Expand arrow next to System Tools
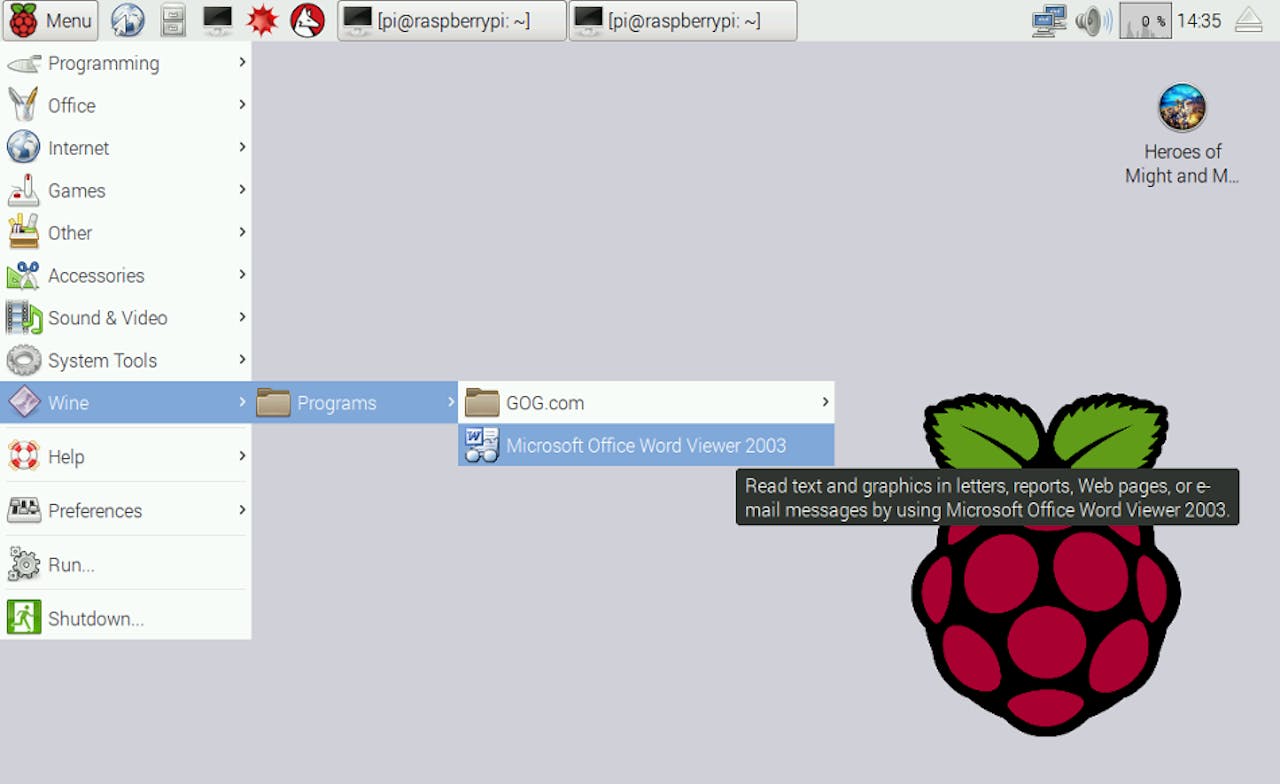Image resolution: width=1280 pixels, height=784 pixels. click(242, 359)
